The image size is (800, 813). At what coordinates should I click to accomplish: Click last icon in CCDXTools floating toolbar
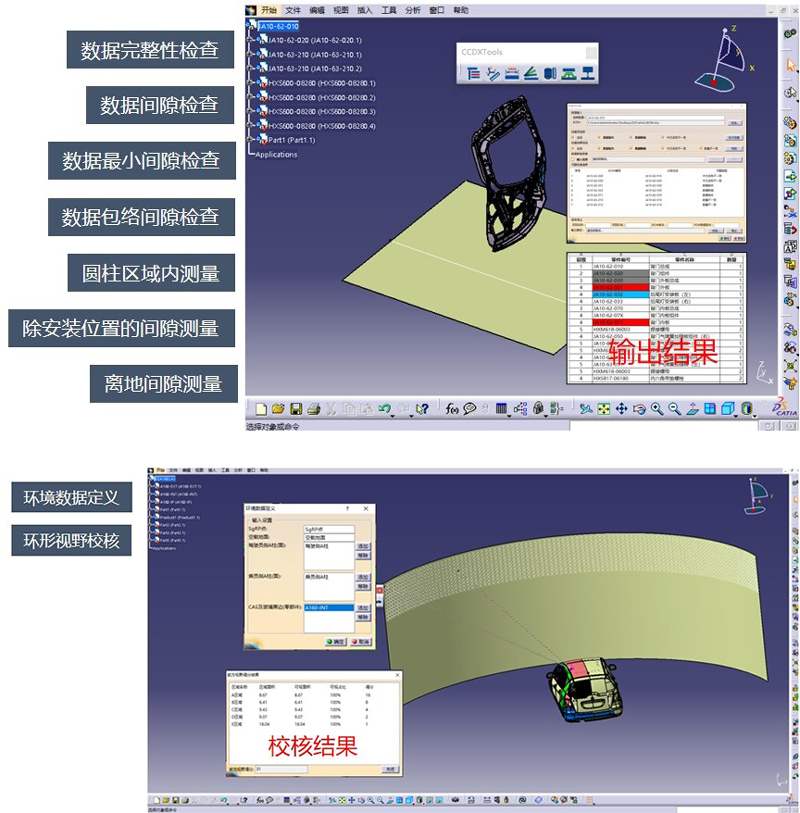[x=587, y=72]
